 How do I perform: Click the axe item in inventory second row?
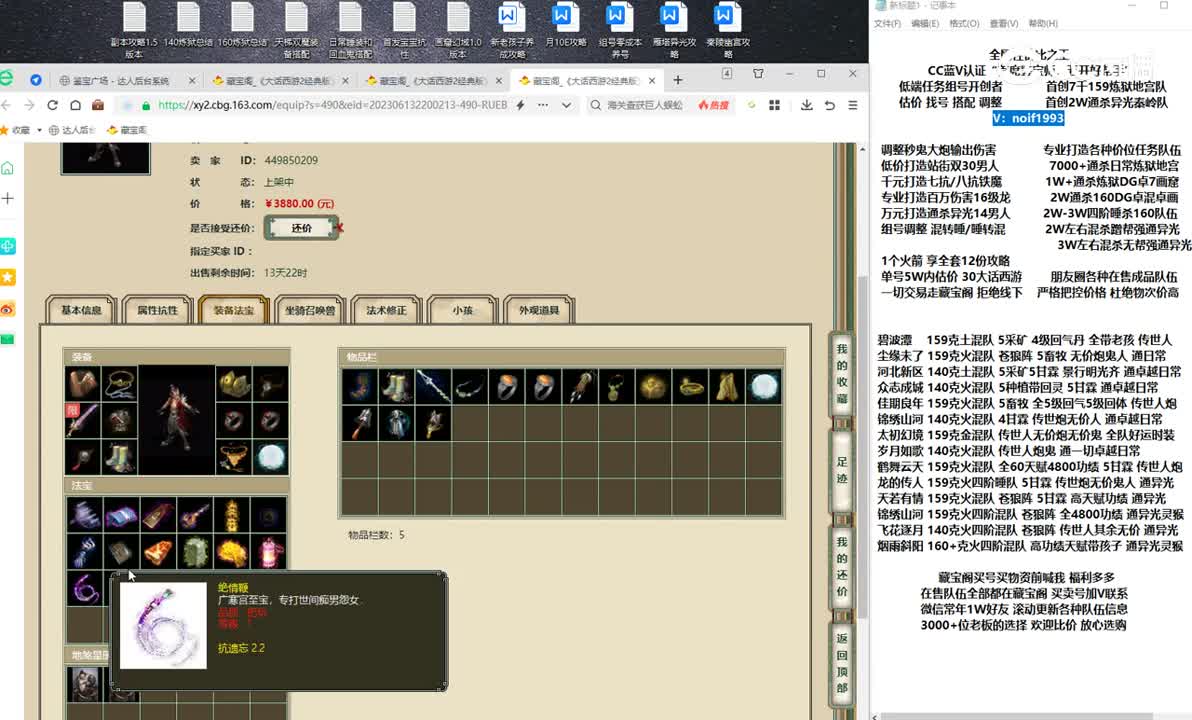[x=360, y=423]
